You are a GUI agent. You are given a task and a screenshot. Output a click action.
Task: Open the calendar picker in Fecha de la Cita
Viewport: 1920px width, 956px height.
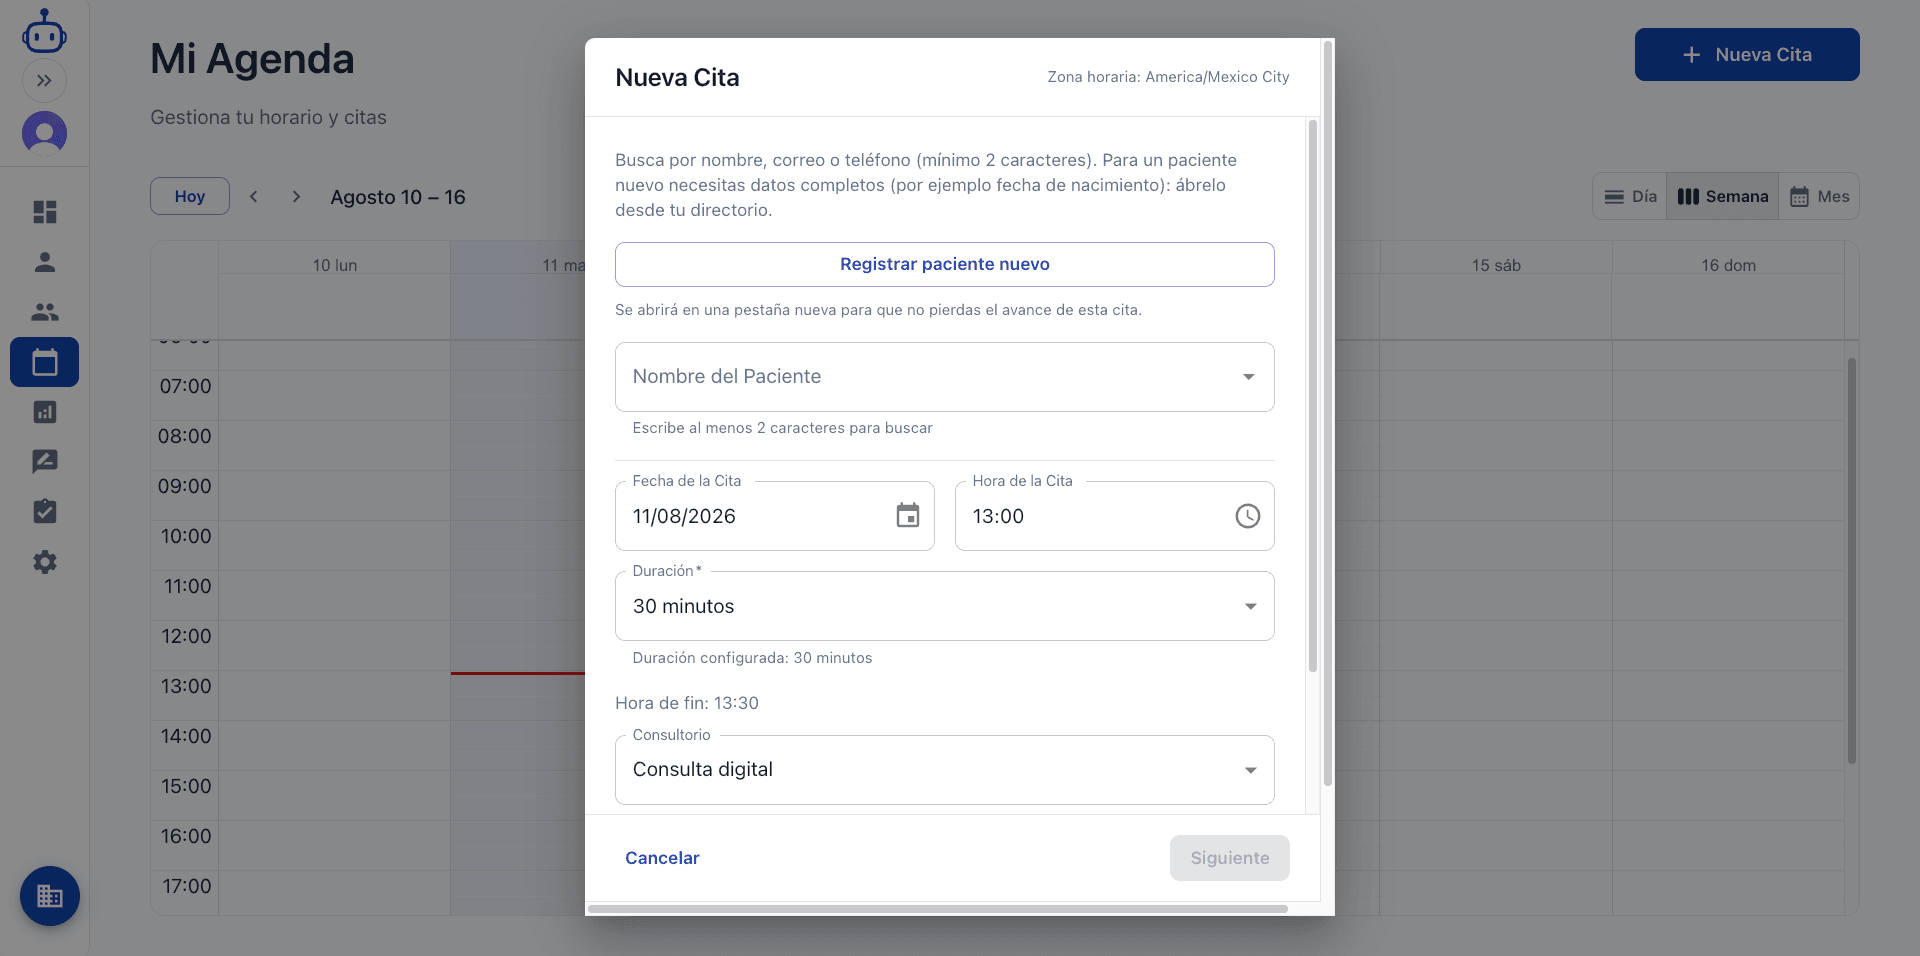(908, 516)
